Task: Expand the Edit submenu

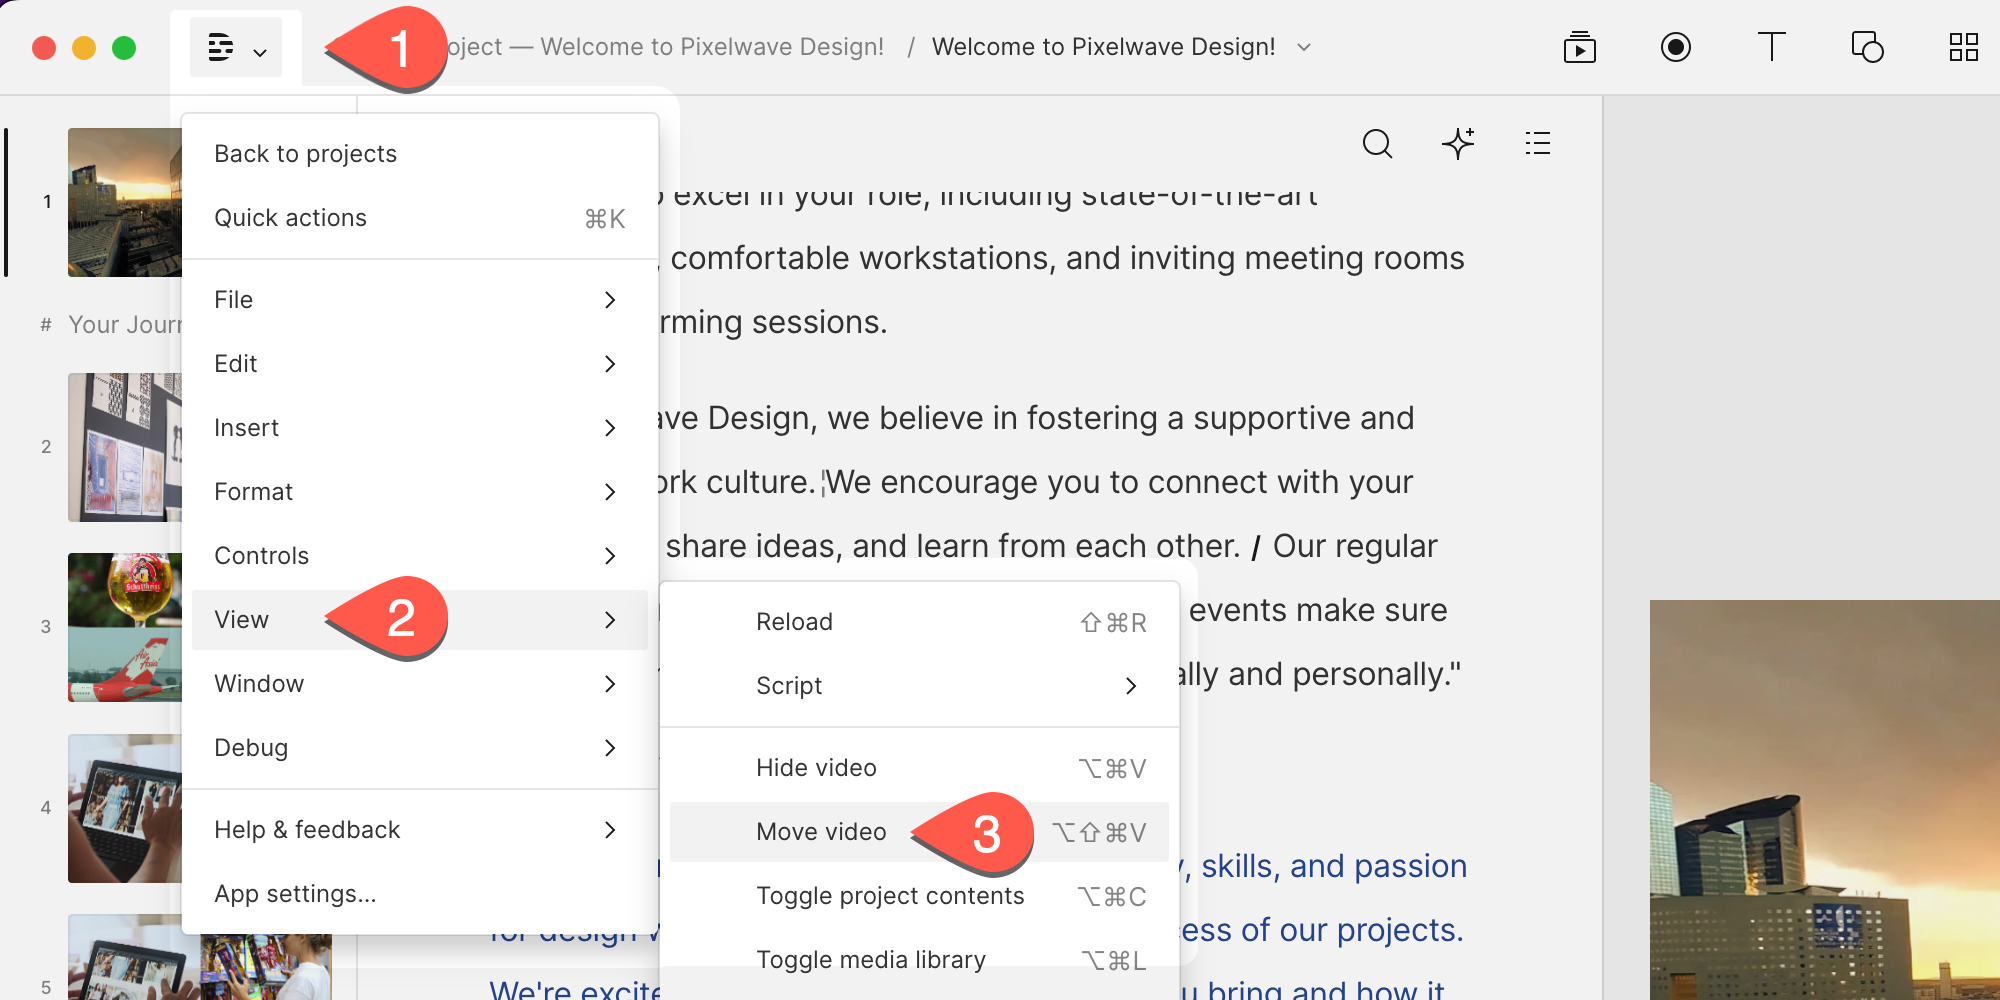Action: point(420,364)
